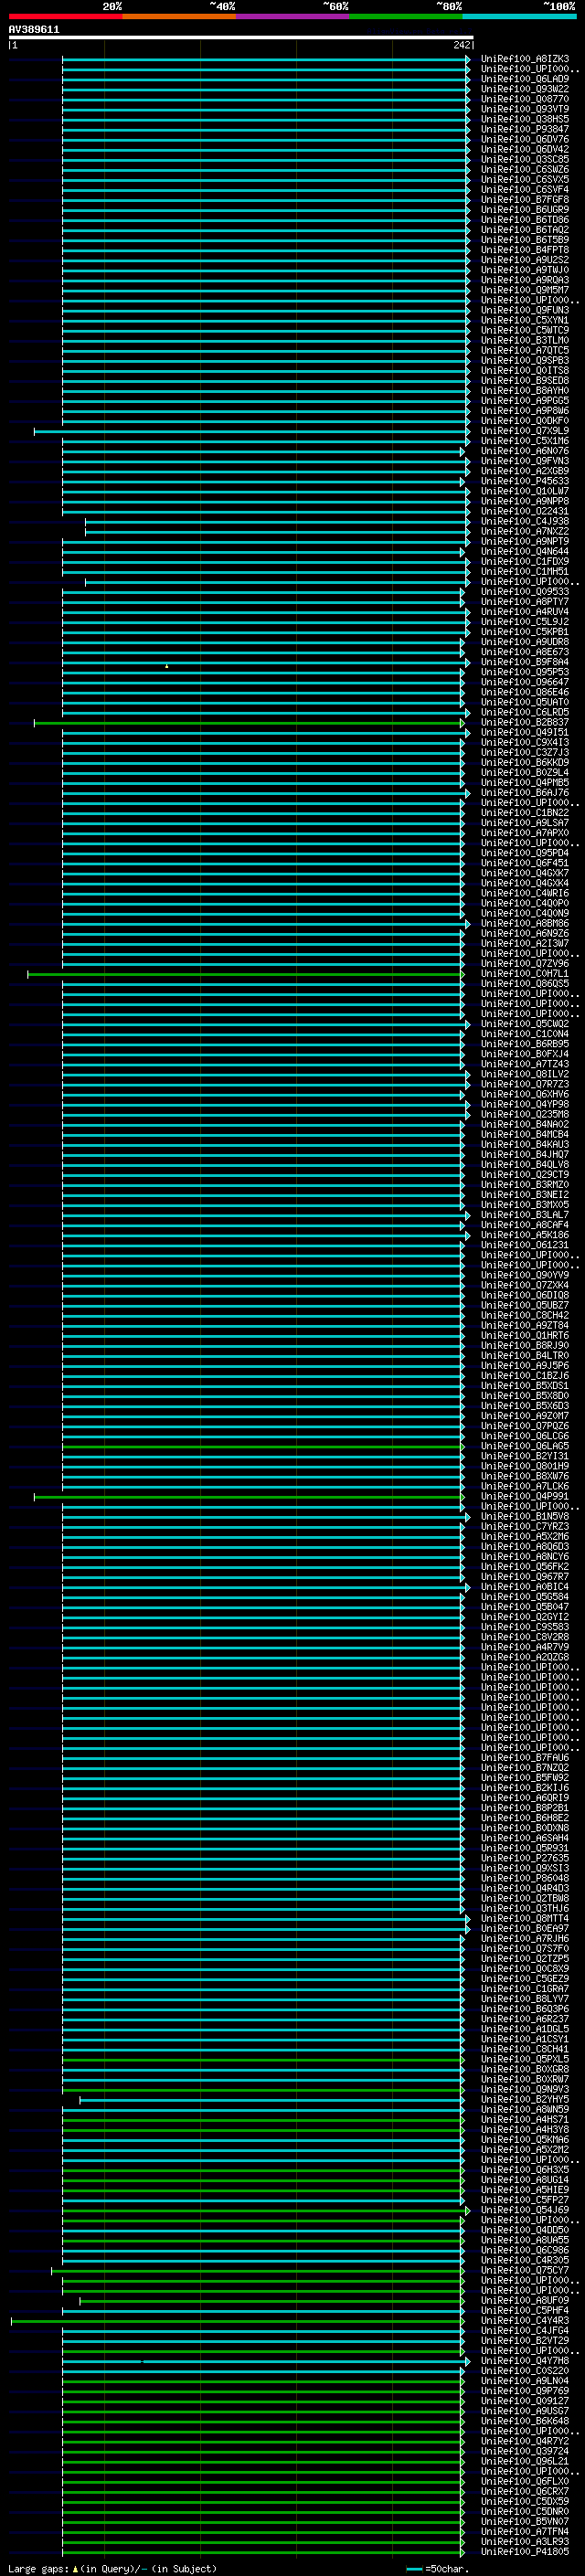Open hit UniRef100_P93847
This screenshot has height=2576, width=585.
[525, 129]
